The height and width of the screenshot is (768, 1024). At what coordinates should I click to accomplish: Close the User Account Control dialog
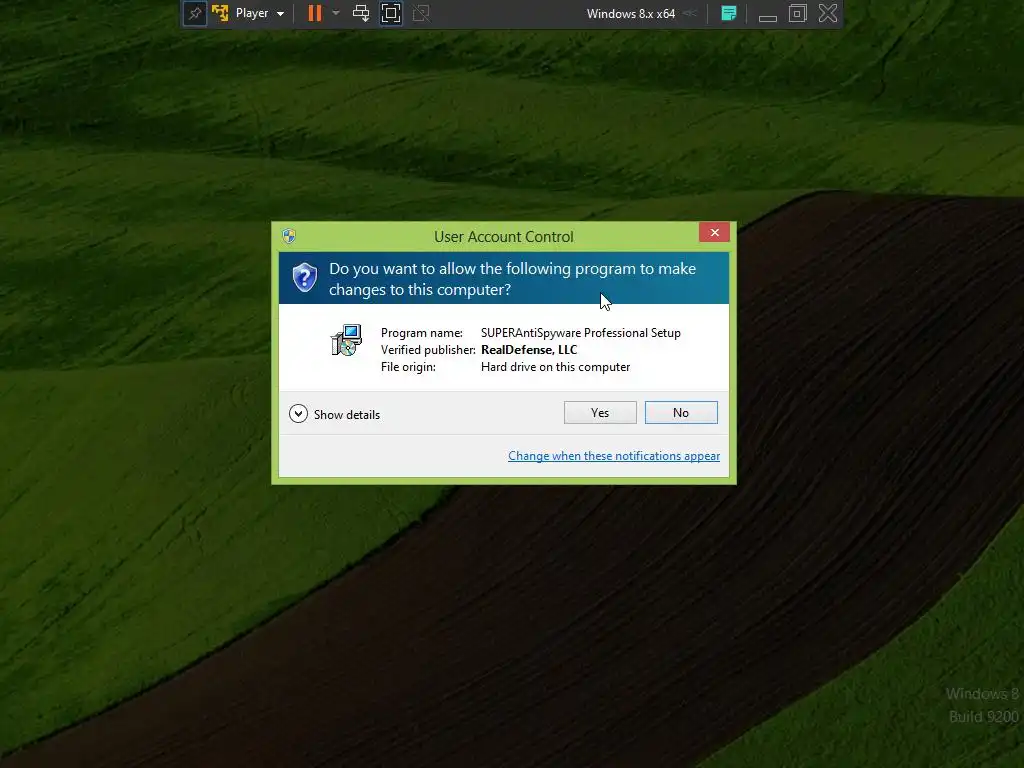tap(714, 232)
